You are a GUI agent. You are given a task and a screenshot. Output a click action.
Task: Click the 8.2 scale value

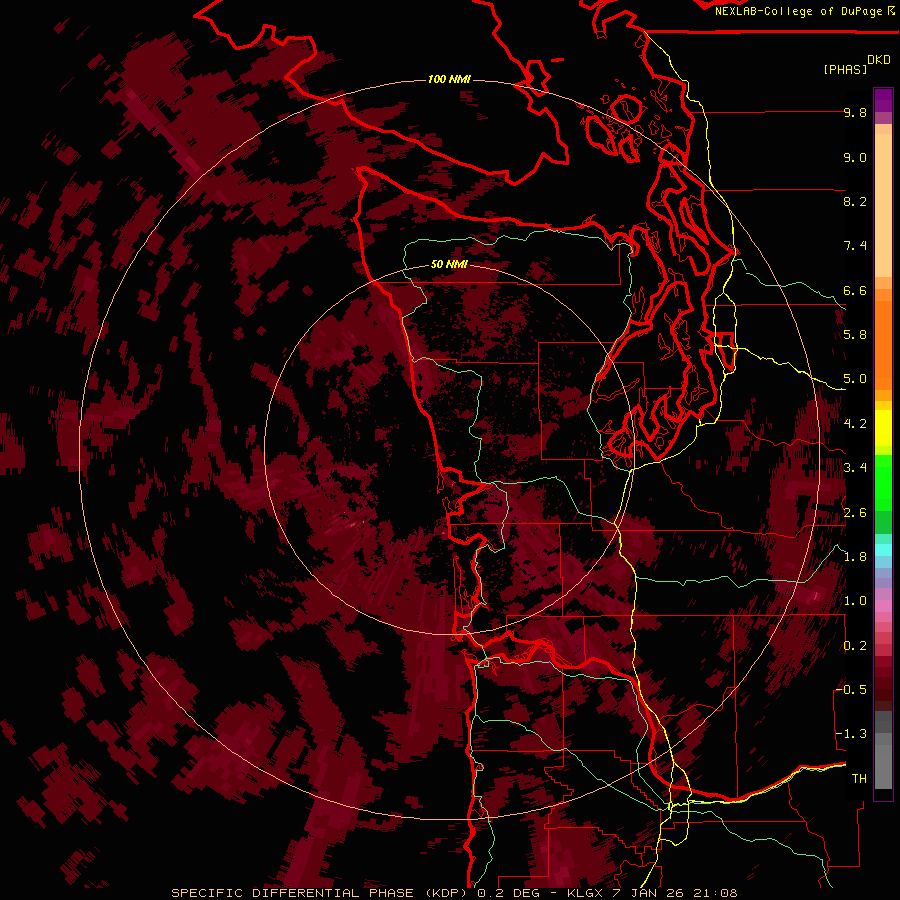855,201
